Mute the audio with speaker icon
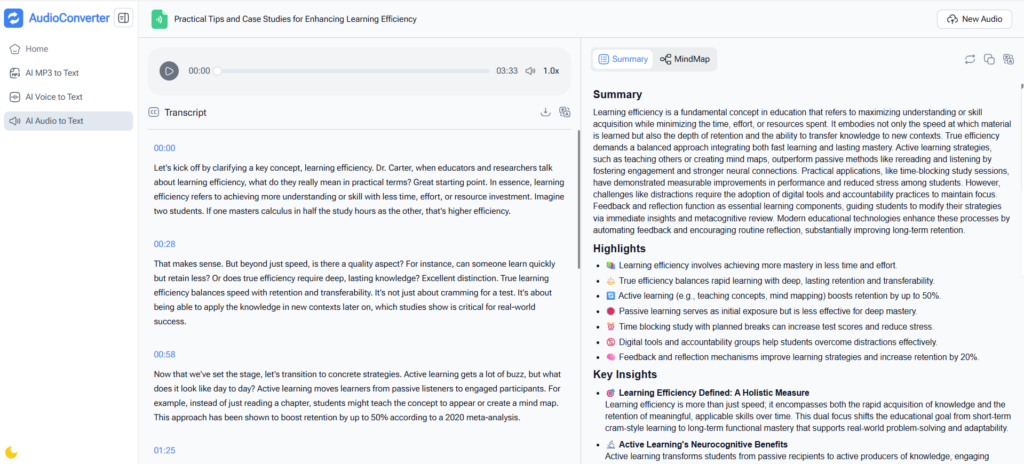Viewport: 1024px width, 464px height. [x=529, y=71]
